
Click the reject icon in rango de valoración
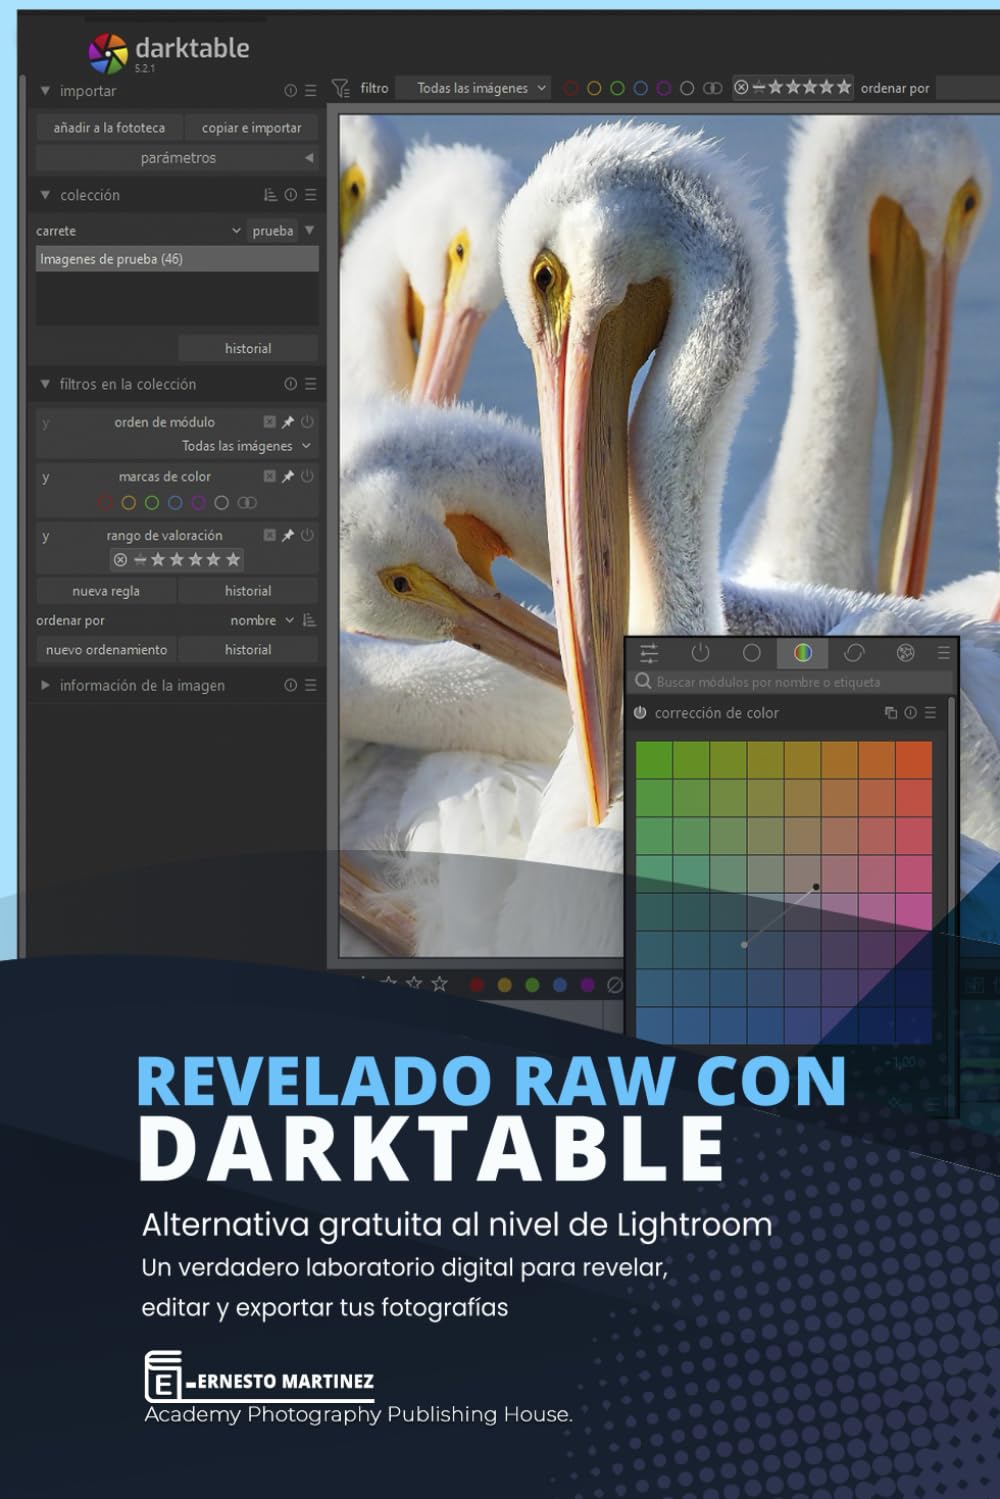[x=120, y=560]
